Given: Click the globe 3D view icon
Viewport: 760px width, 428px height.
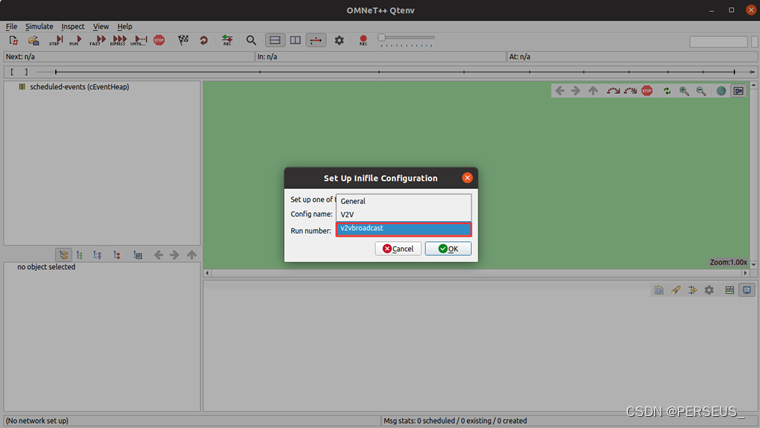Looking at the screenshot, I should (x=721, y=91).
